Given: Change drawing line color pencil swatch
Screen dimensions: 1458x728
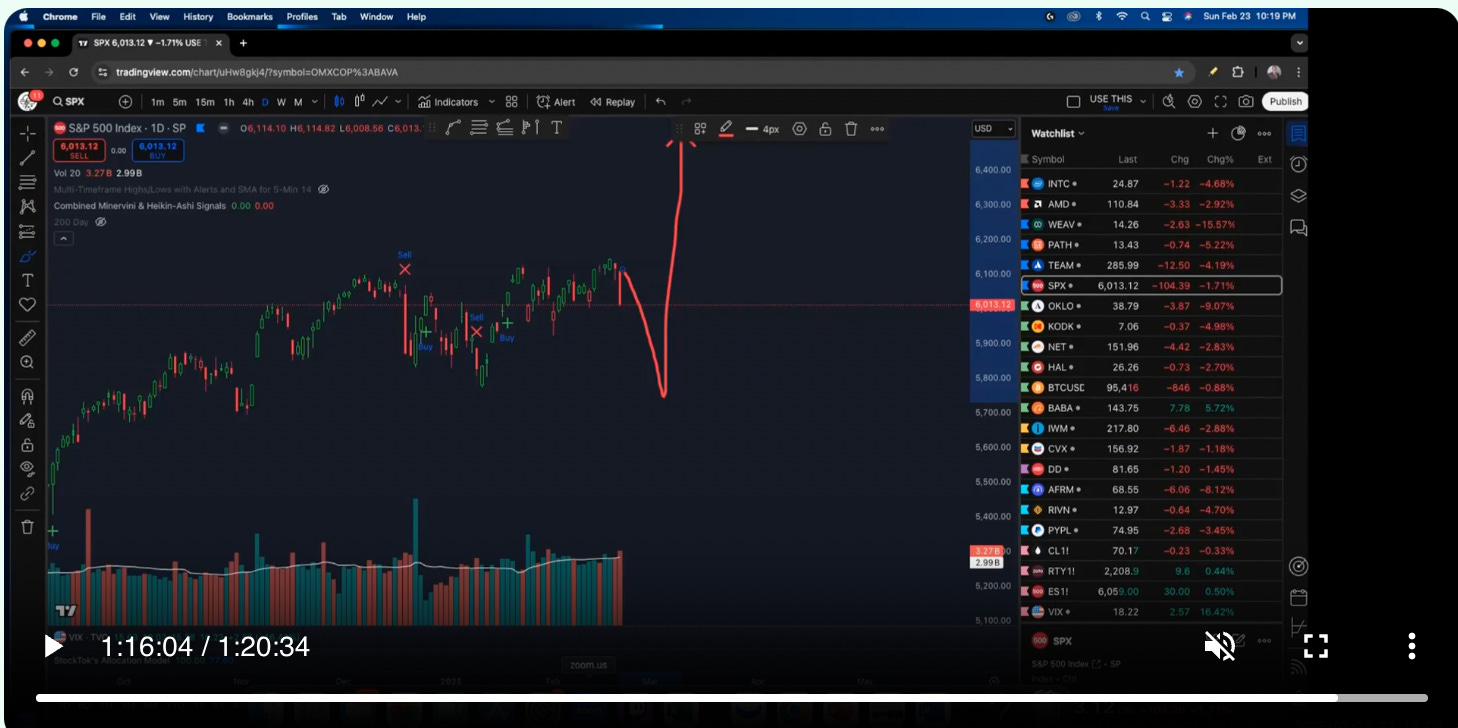Looking at the screenshot, I should [726, 129].
